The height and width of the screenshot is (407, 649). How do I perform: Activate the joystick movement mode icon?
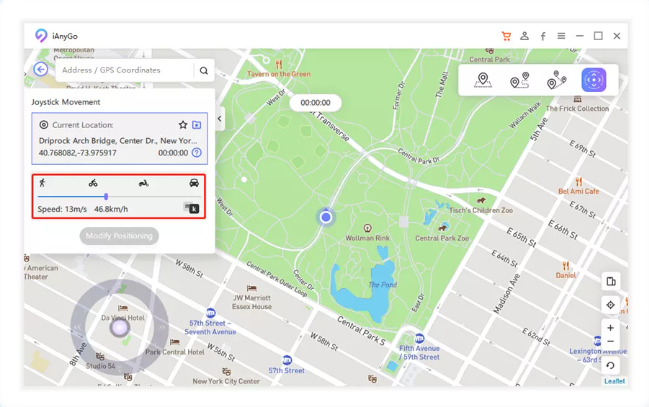(x=594, y=81)
